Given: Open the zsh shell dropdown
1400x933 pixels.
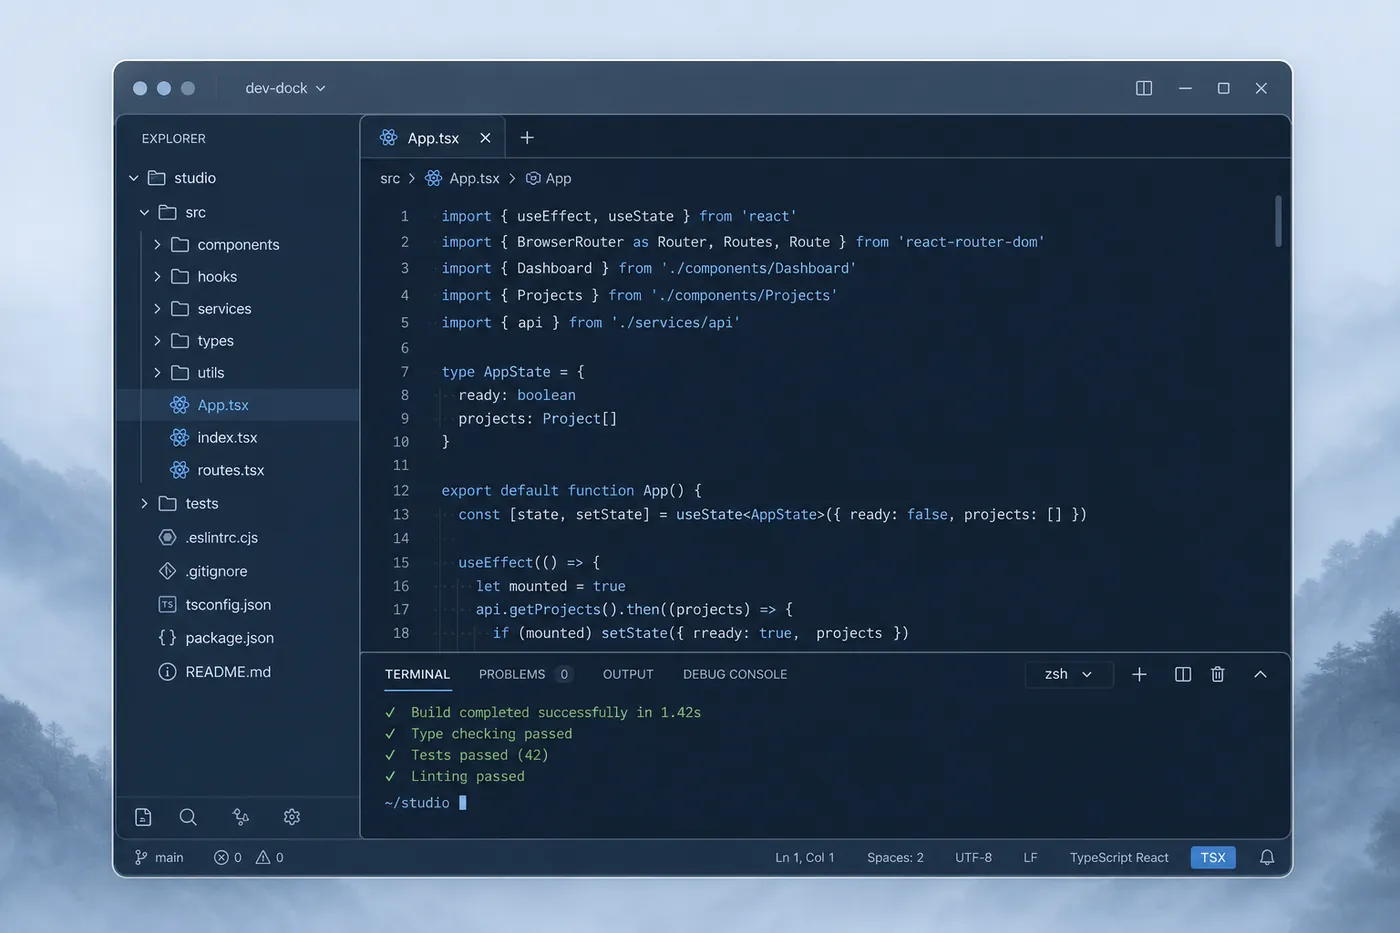Looking at the screenshot, I should [1069, 674].
